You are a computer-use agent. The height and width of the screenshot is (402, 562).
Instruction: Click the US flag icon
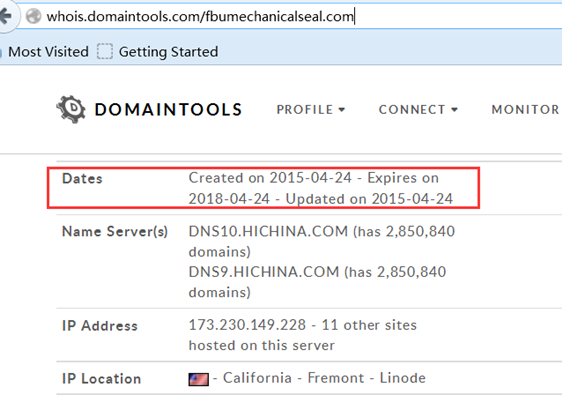(x=199, y=379)
